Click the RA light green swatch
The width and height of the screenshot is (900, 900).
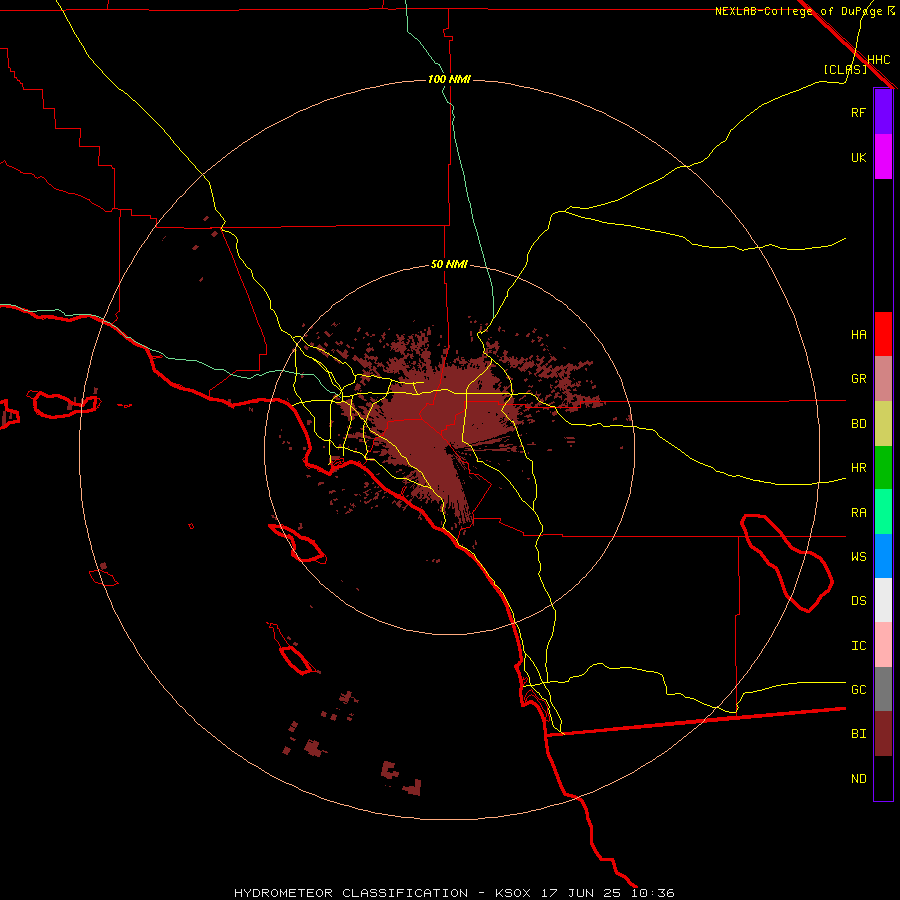tap(883, 512)
